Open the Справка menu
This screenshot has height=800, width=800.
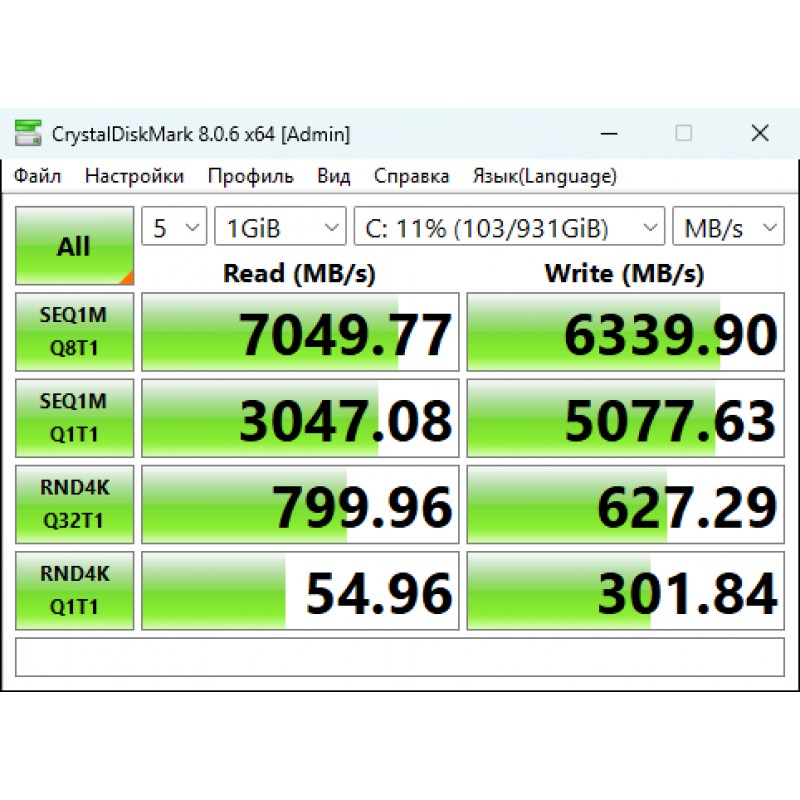click(411, 177)
